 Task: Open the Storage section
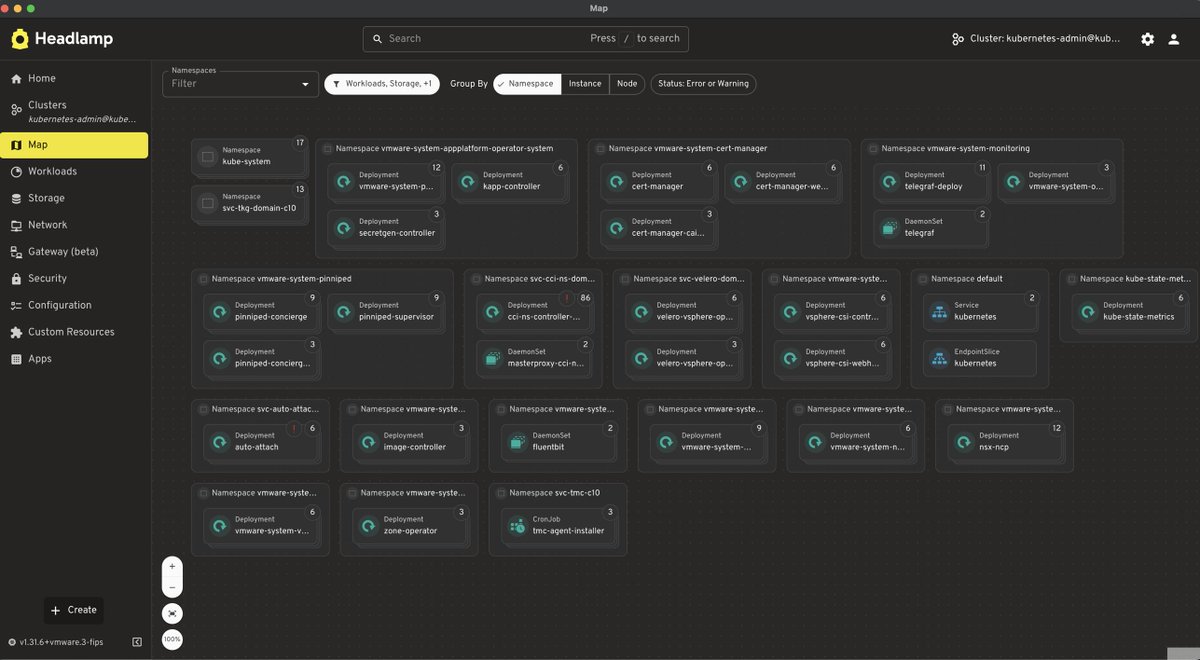coord(74,198)
